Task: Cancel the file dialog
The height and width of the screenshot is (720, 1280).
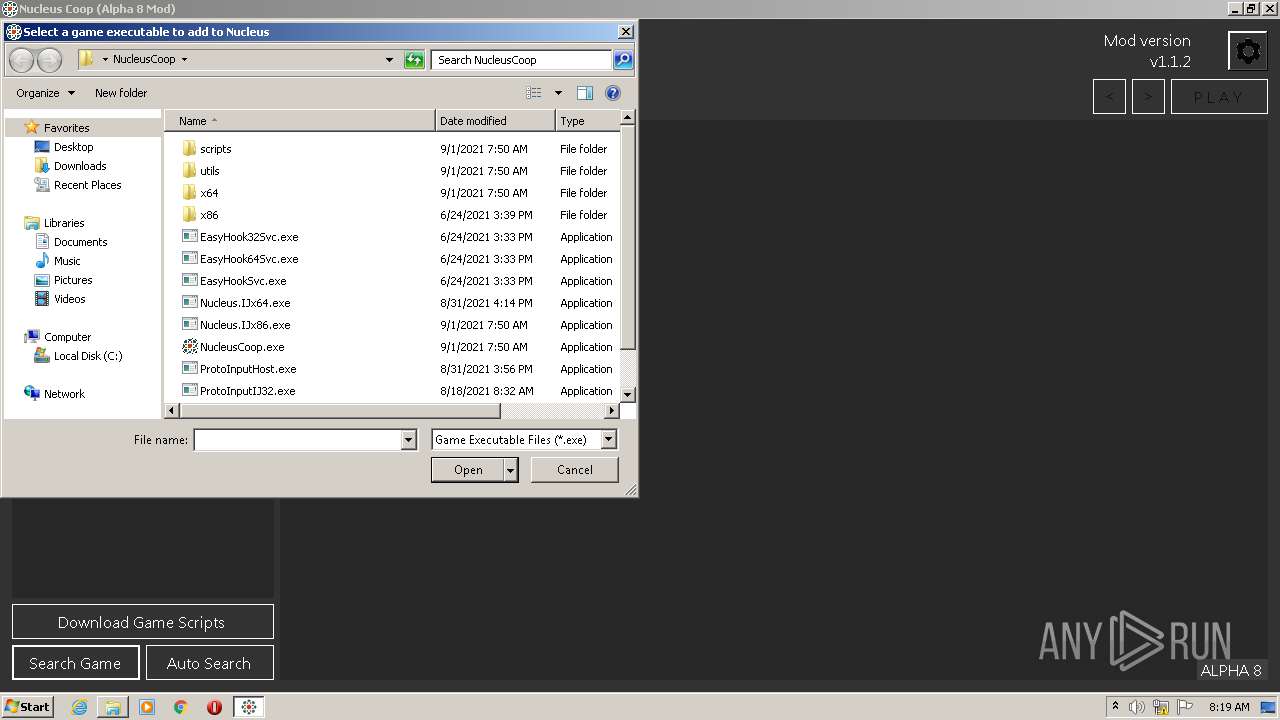Action: click(575, 470)
